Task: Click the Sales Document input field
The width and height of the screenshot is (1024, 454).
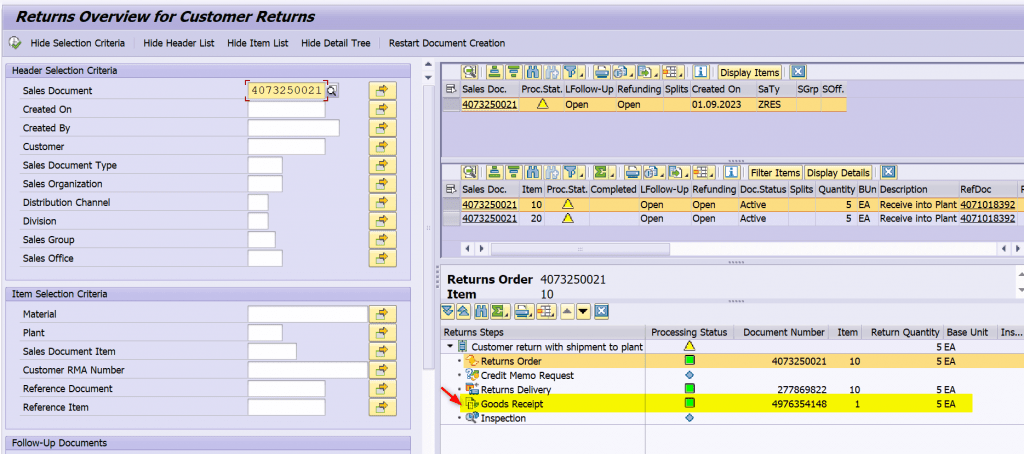Action: coord(286,91)
